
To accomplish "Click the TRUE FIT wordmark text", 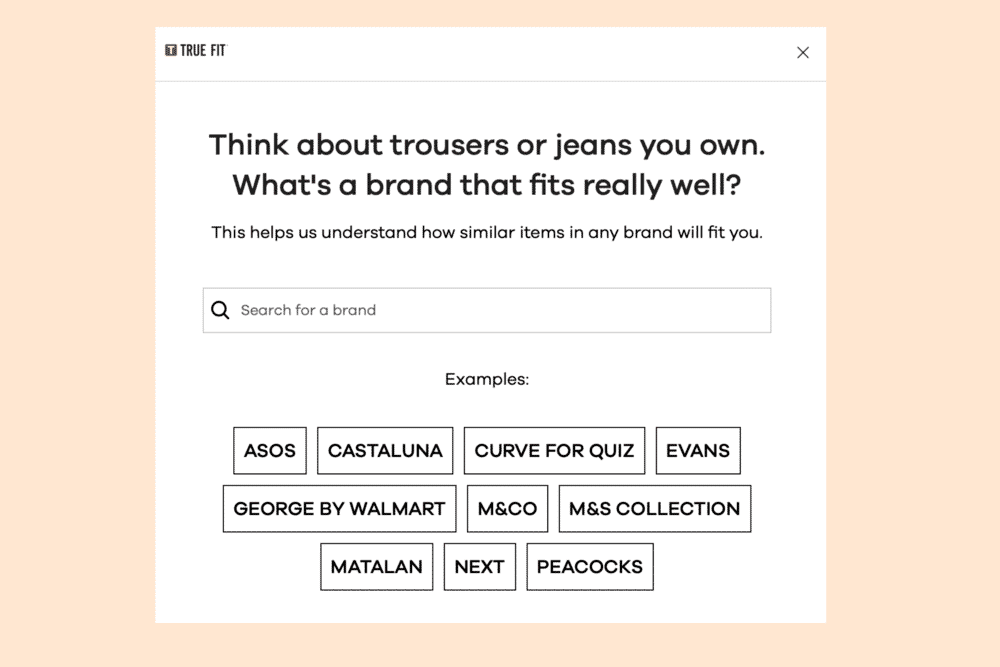I will click(203, 50).
